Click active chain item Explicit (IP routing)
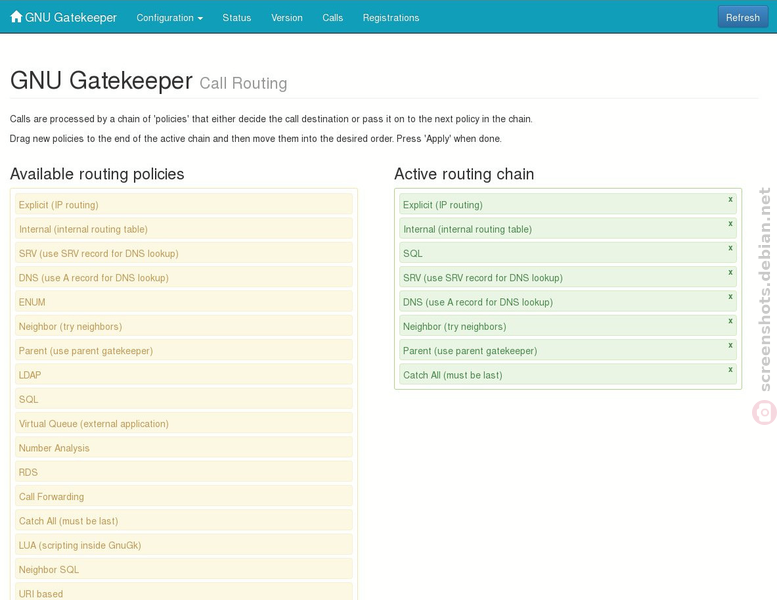 click(x=568, y=205)
